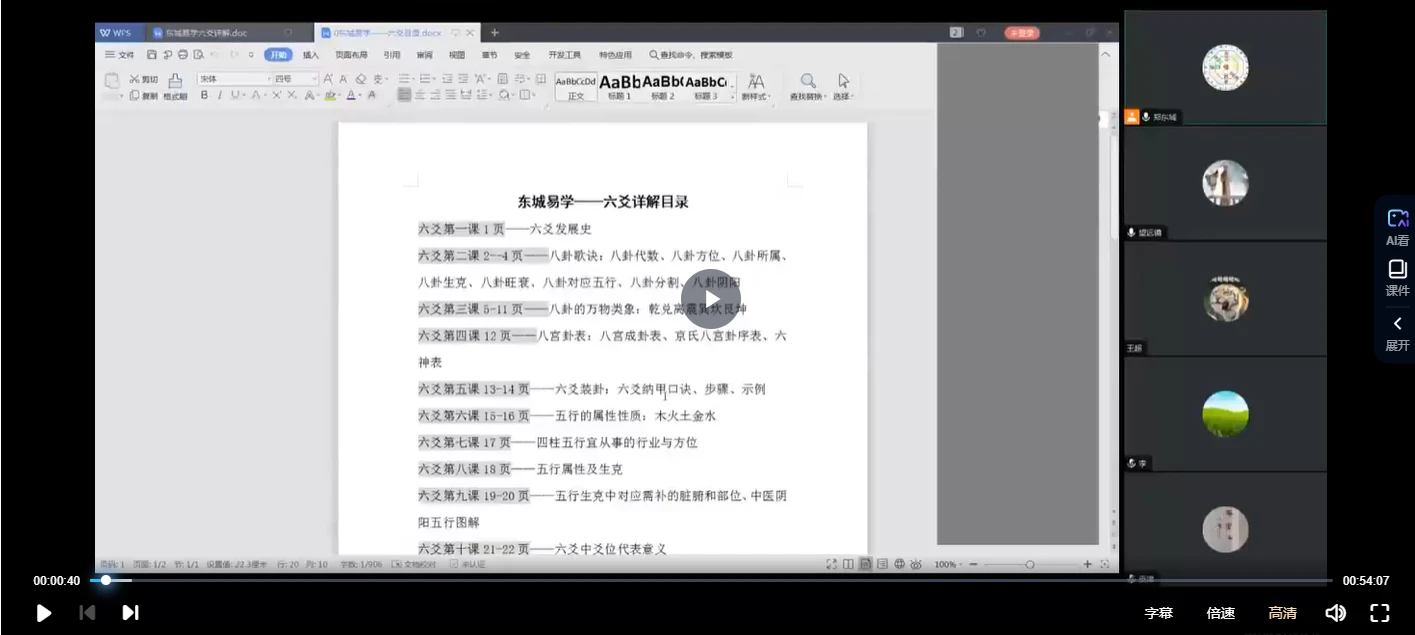Open the 视图 ribbon tab

coord(457,55)
